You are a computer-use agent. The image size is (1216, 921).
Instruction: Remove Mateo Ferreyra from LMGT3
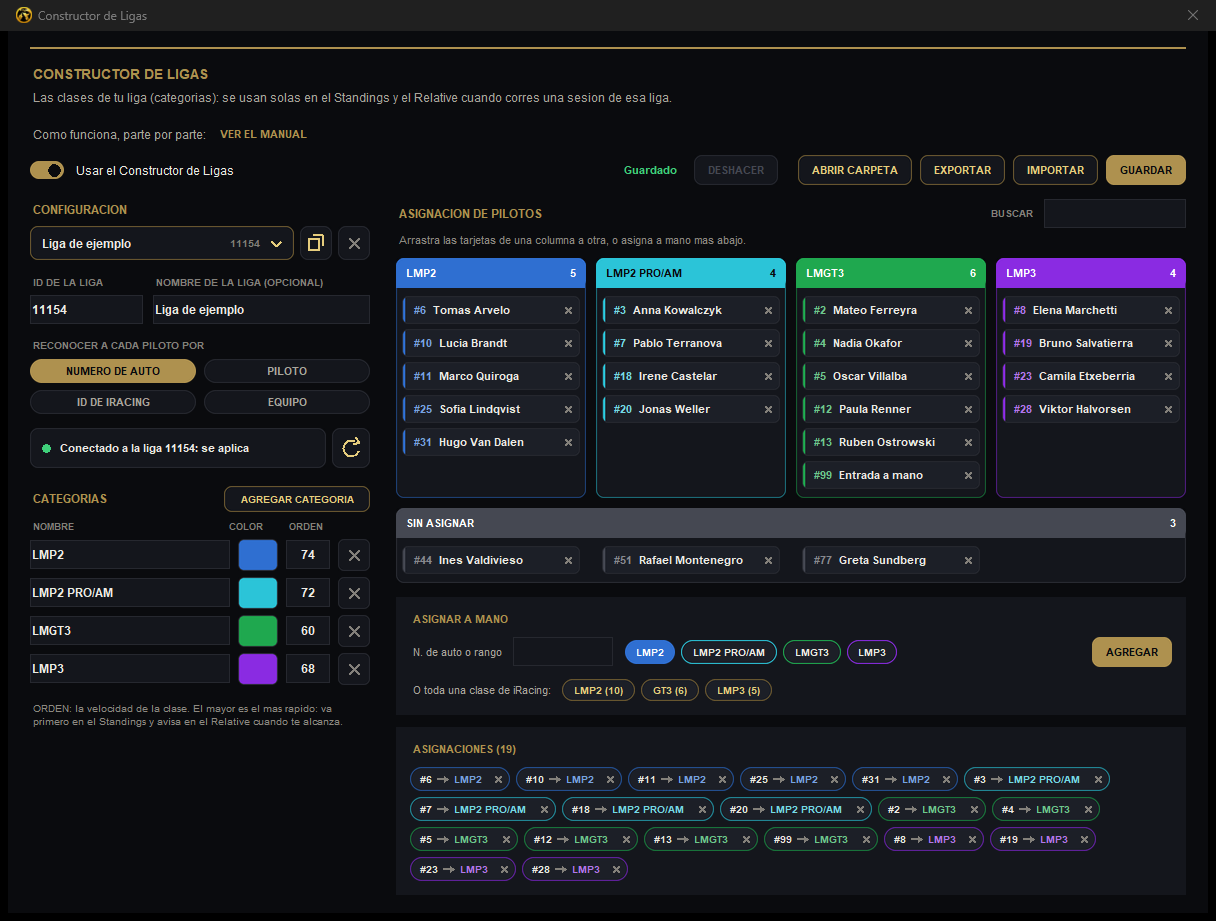(x=968, y=310)
